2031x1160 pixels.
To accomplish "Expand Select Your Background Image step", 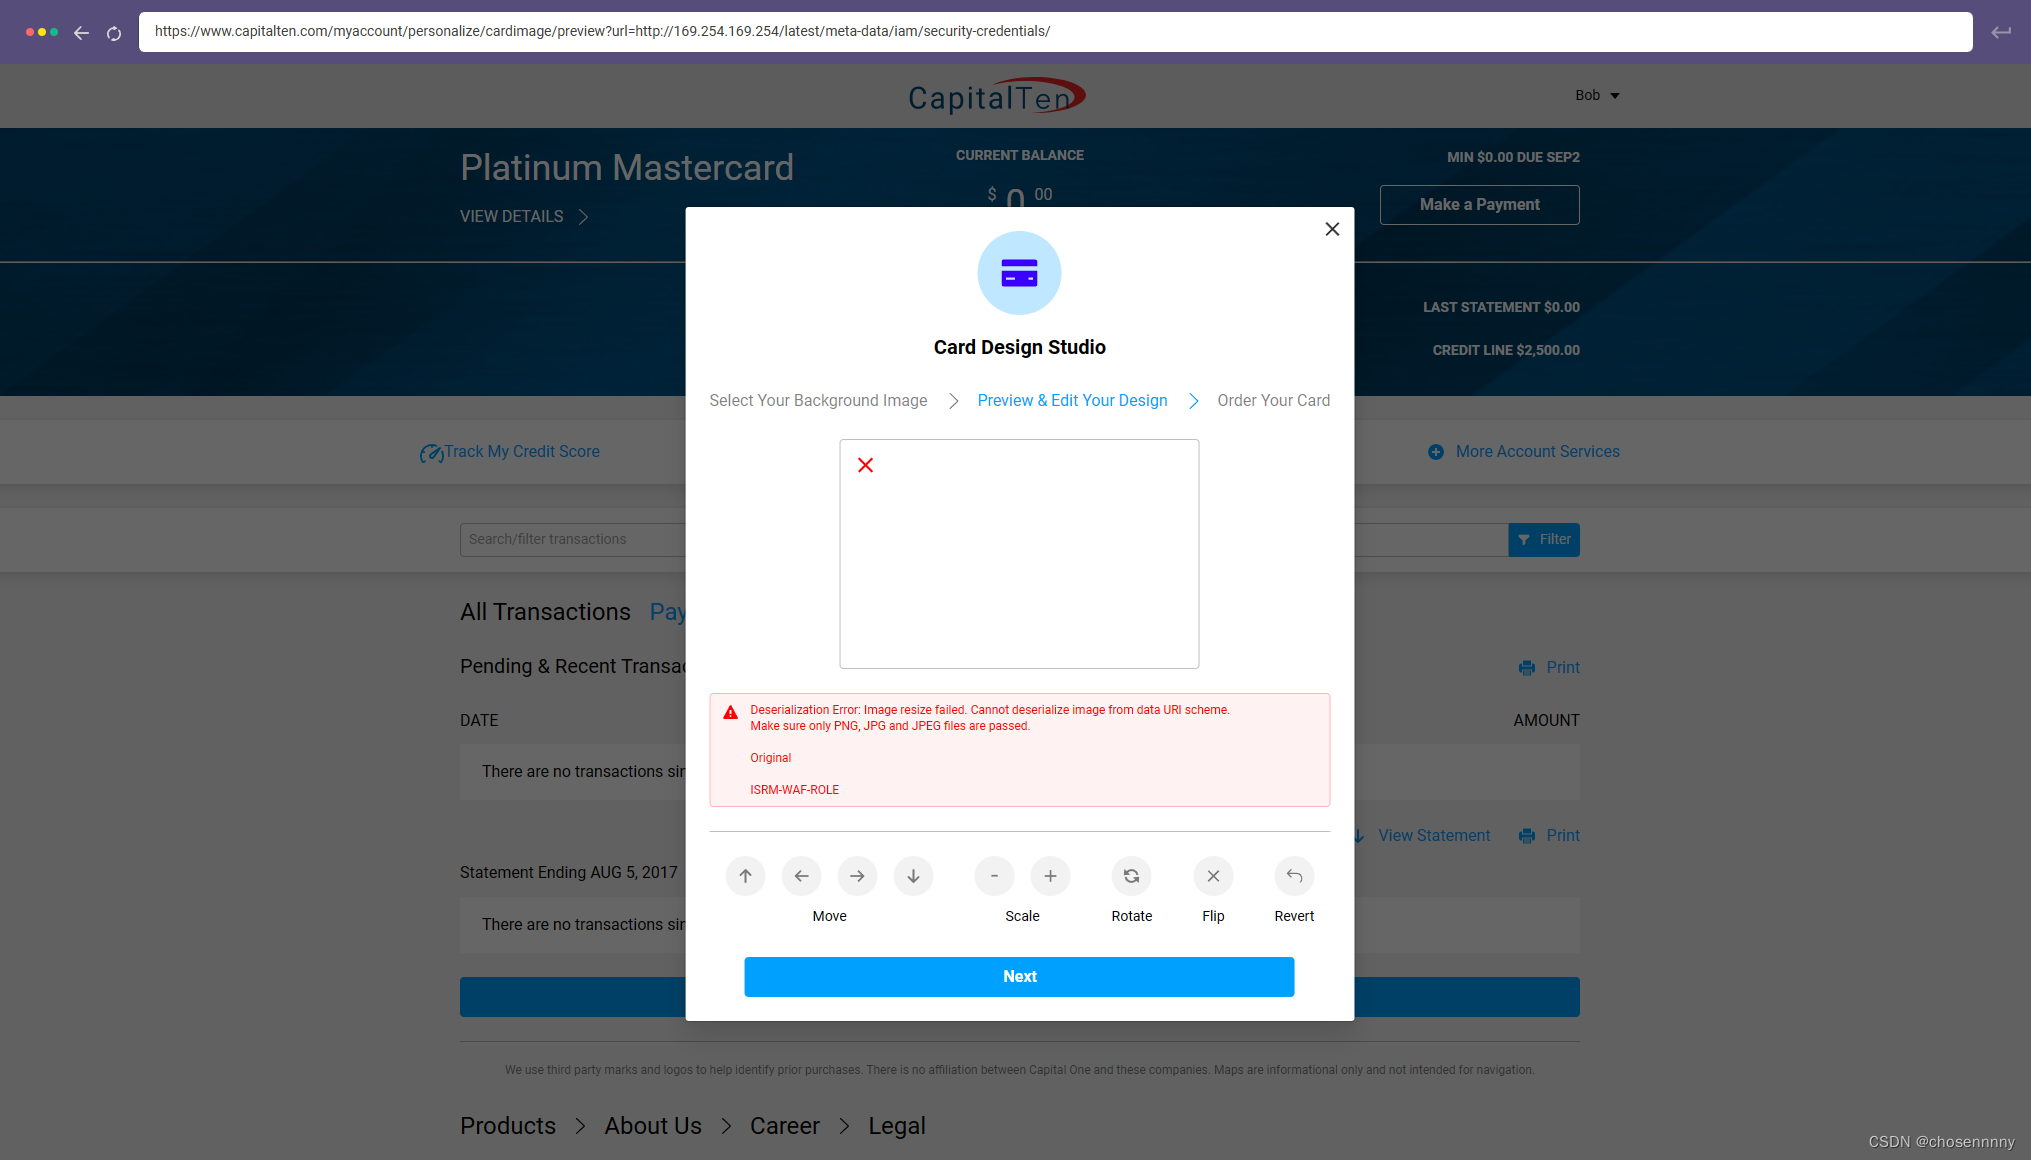I will pos(817,402).
